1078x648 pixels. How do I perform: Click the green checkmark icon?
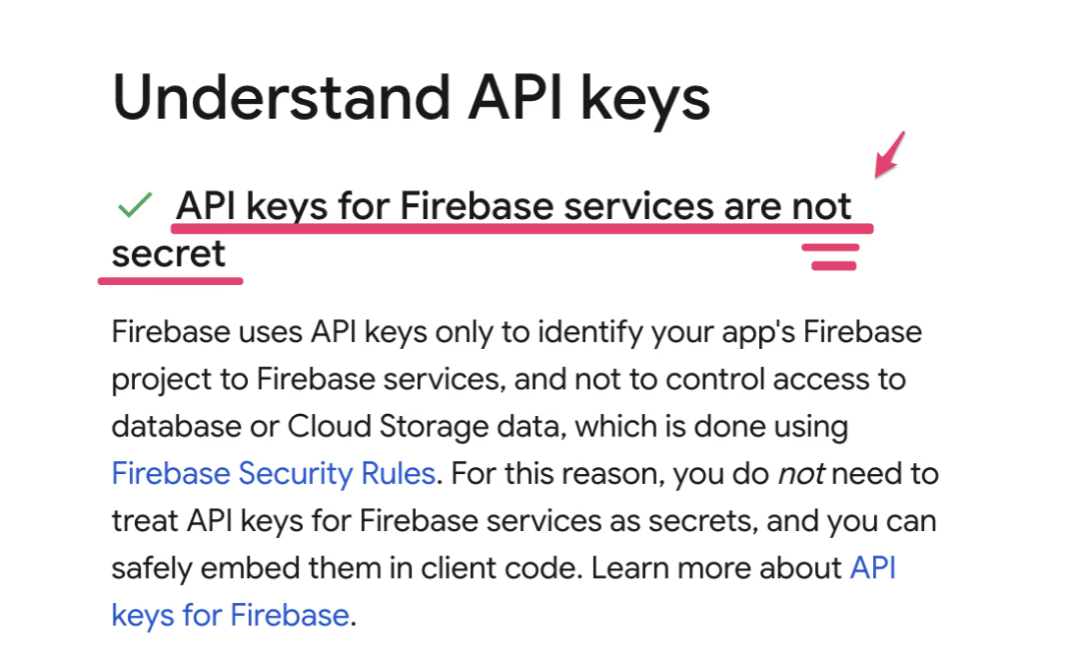tap(134, 207)
